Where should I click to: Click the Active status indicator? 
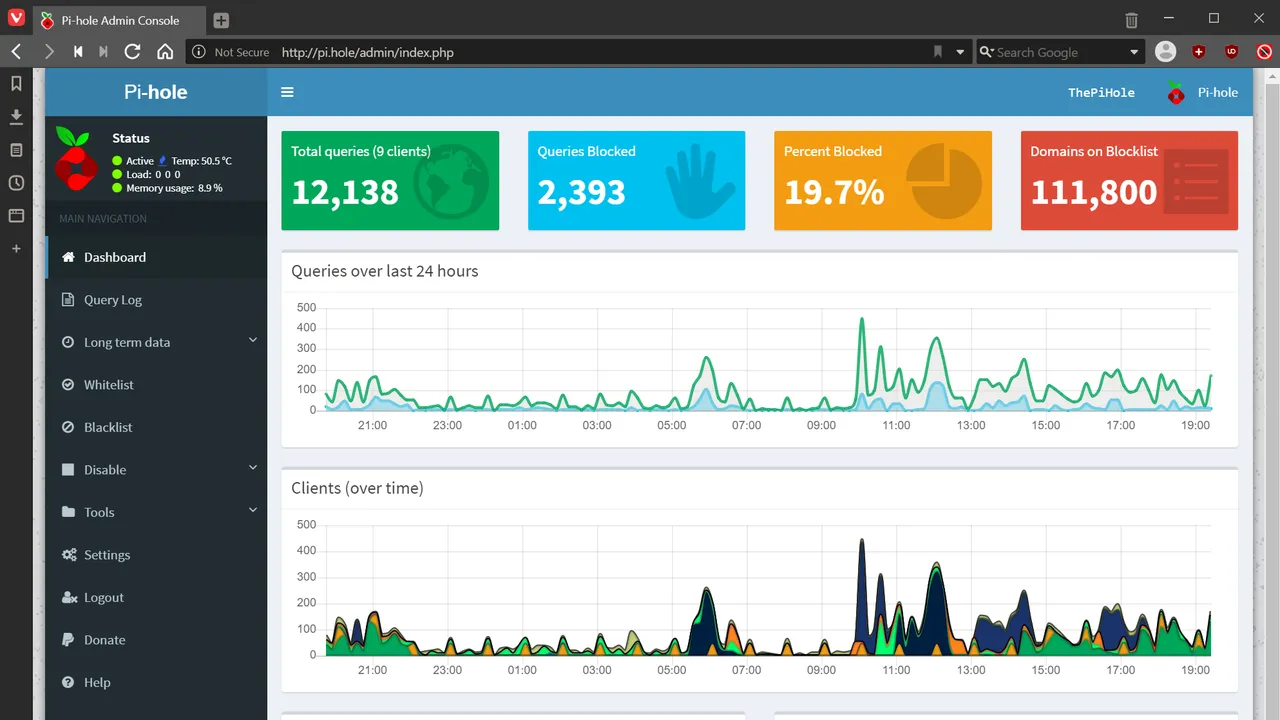pos(133,161)
